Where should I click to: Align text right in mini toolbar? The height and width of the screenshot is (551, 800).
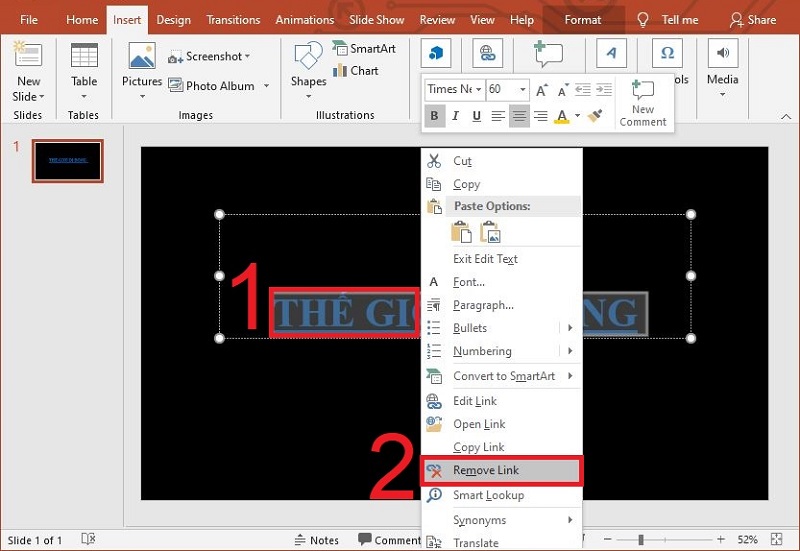540,116
